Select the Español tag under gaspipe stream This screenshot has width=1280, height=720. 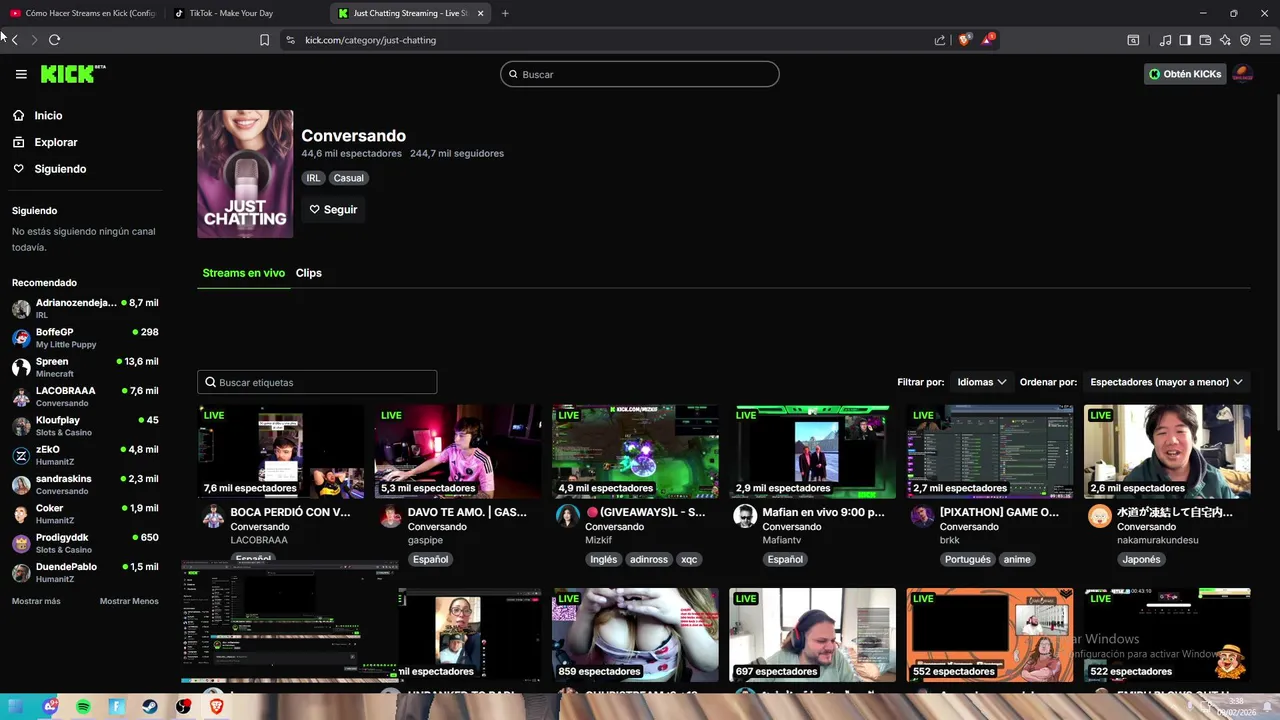[431, 559]
